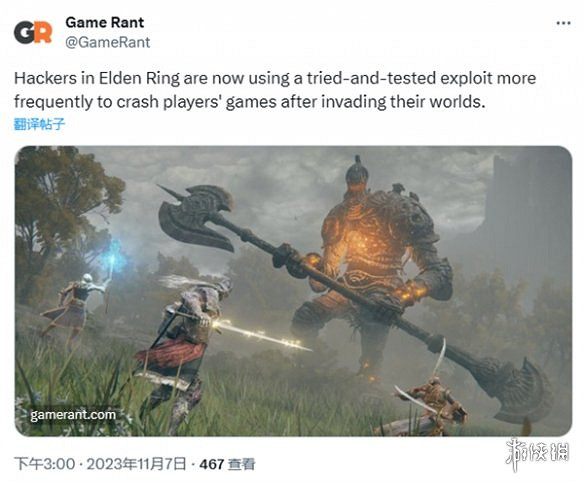Open the Game Rant display name profile
The height and width of the screenshot is (482, 584).
[105, 23]
